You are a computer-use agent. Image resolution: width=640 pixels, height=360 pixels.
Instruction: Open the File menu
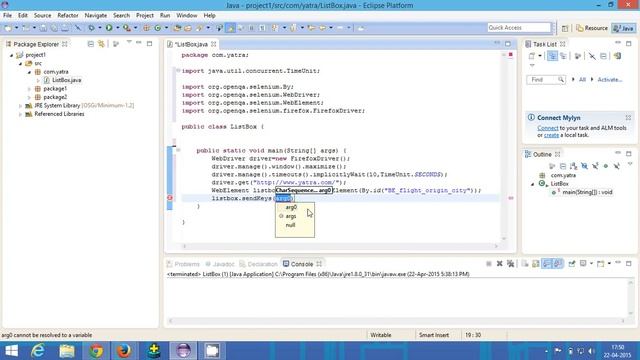[7, 16]
